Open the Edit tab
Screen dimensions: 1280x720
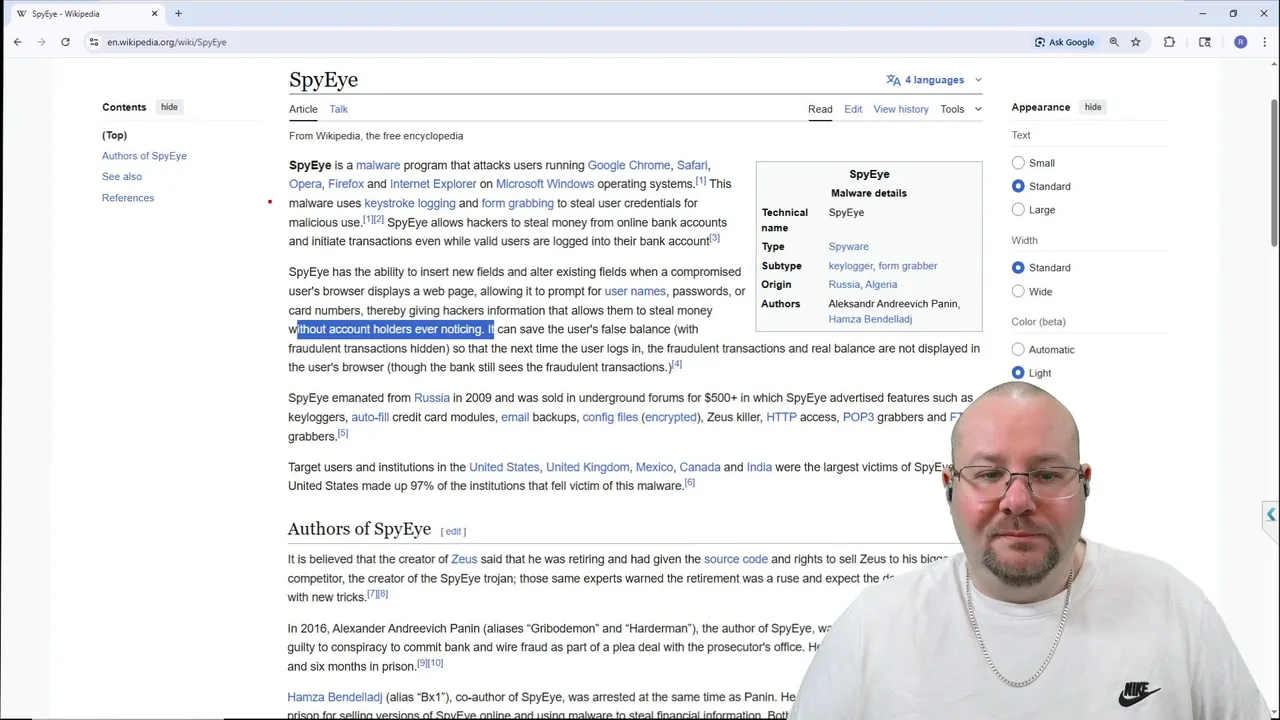pos(853,109)
